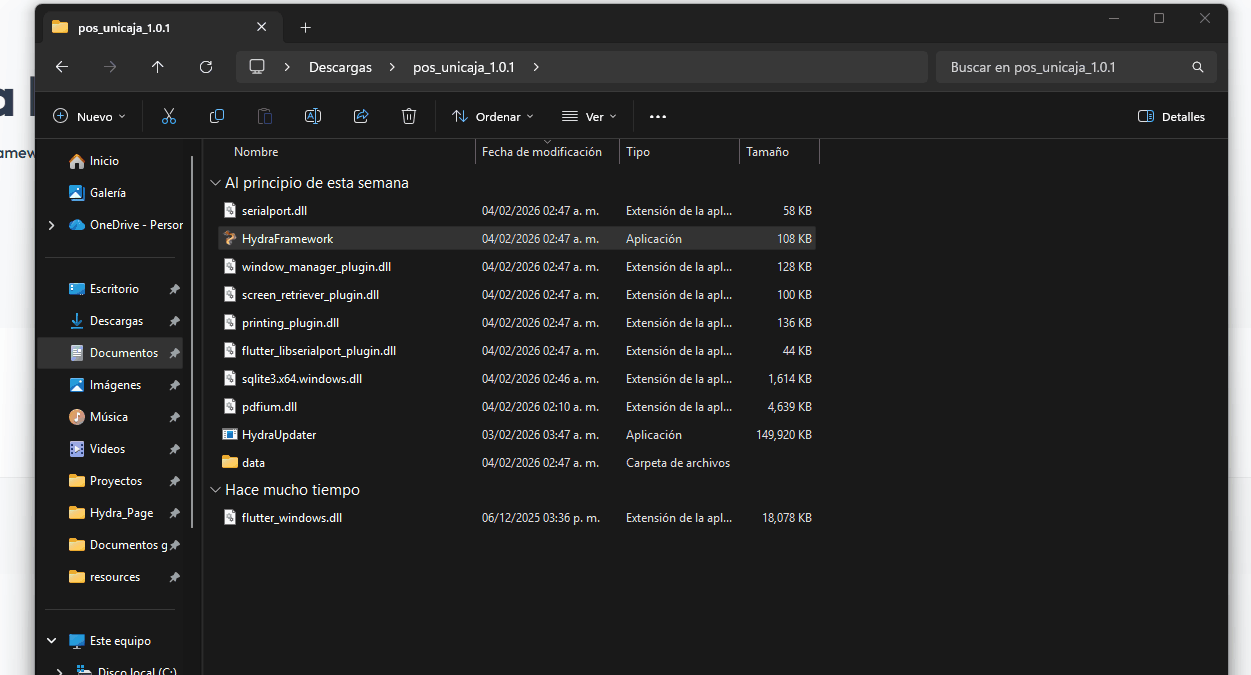This screenshot has width=1251, height=675.
Task: Expand the OneDrive tree node
Action: [x=52, y=225]
